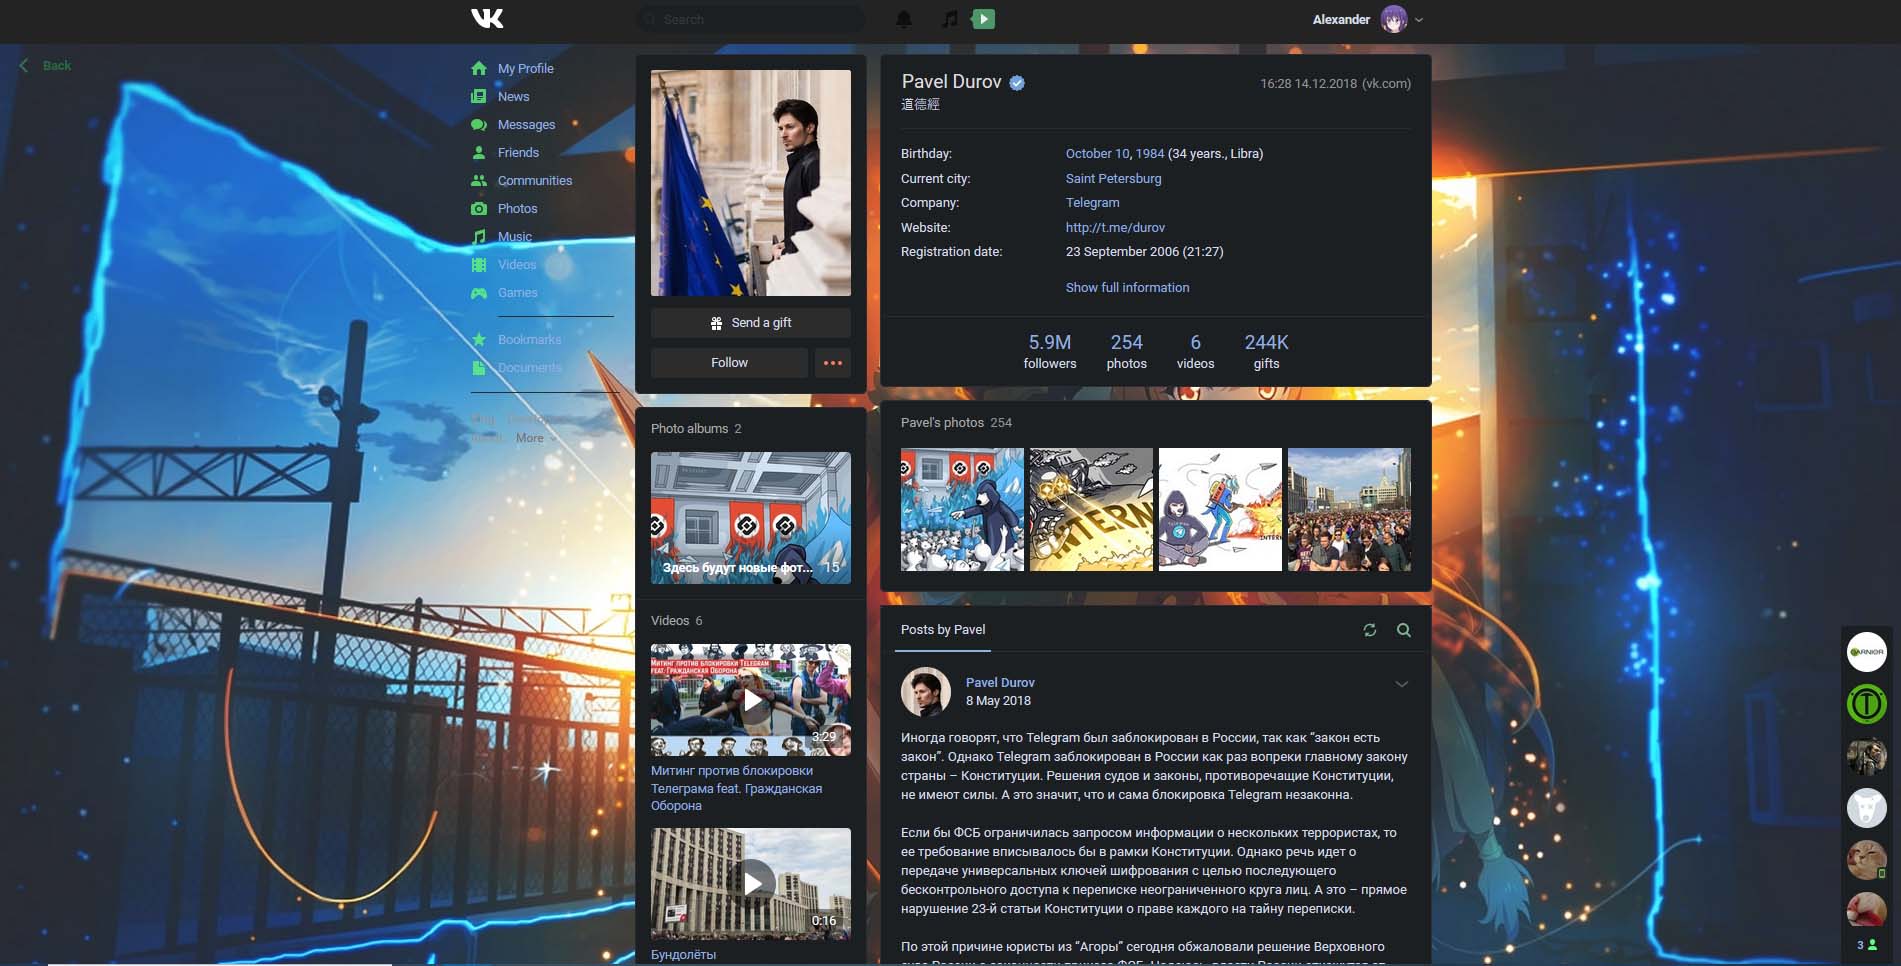Open the three-dots actions menu
This screenshot has width=1901, height=966.
(833, 363)
